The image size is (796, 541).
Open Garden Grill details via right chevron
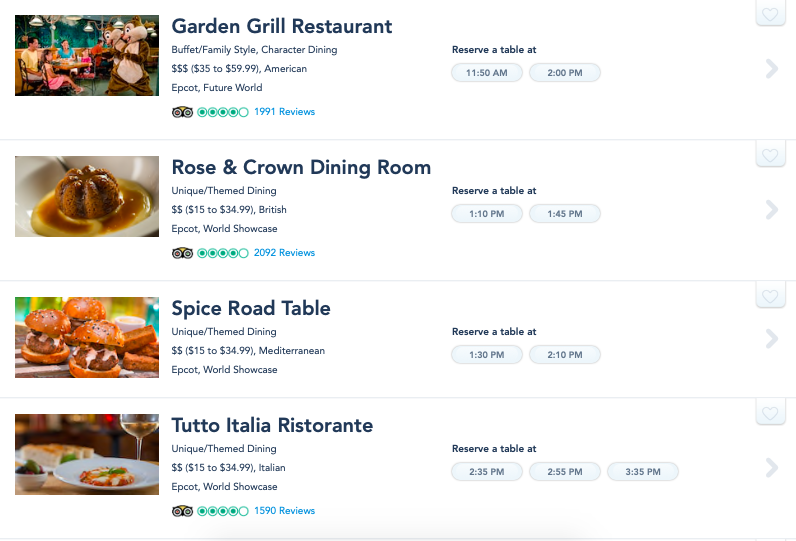[772, 69]
